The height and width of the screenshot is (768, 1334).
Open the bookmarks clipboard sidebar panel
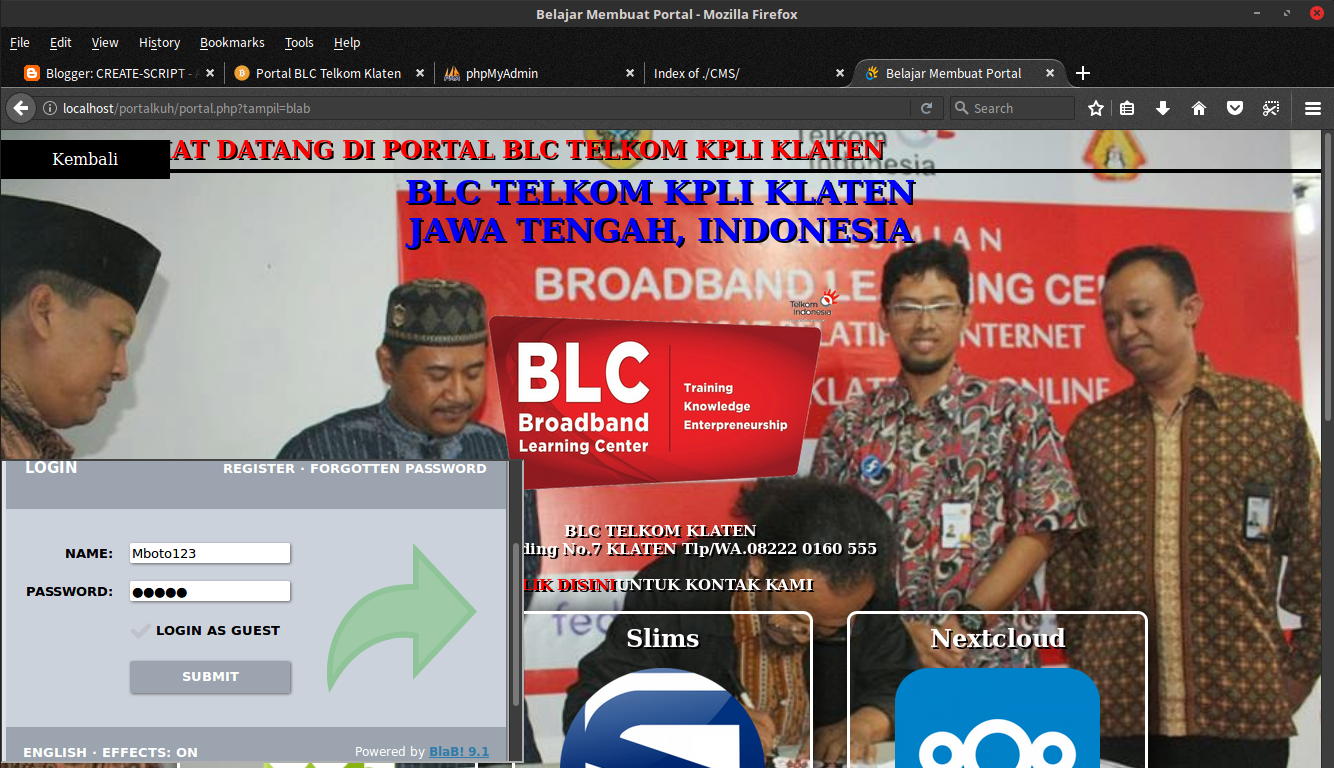coord(1127,108)
